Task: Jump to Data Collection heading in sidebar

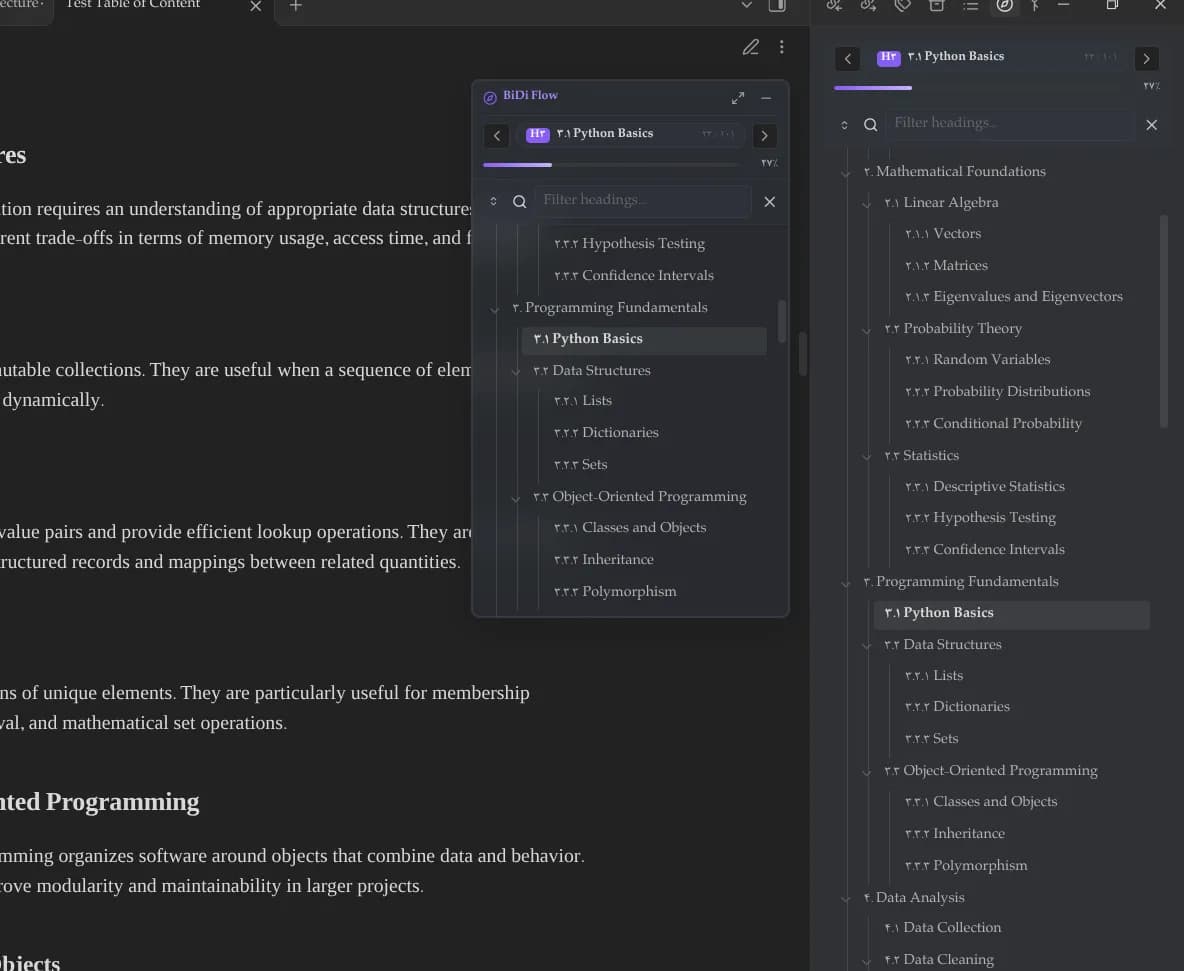Action: [942, 928]
